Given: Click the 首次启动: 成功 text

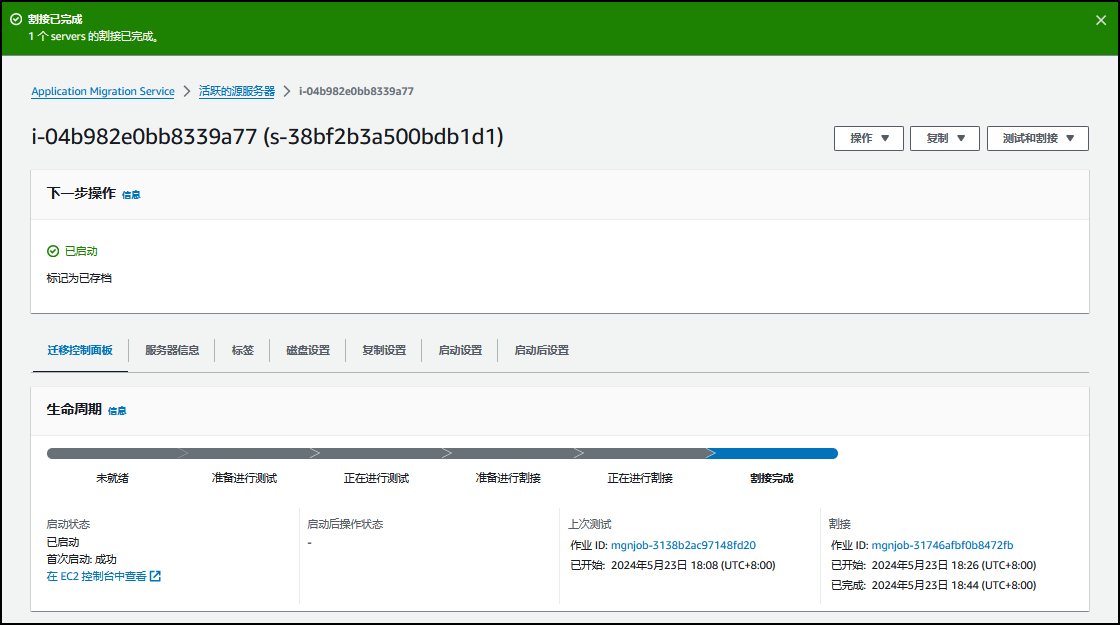Looking at the screenshot, I should (81, 559).
